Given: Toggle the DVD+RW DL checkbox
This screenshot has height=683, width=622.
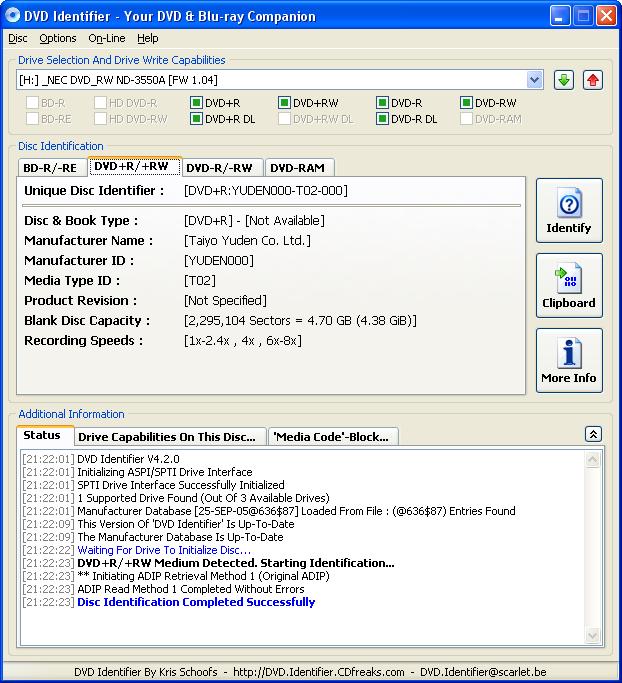Looking at the screenshot, I should (284, 118).
